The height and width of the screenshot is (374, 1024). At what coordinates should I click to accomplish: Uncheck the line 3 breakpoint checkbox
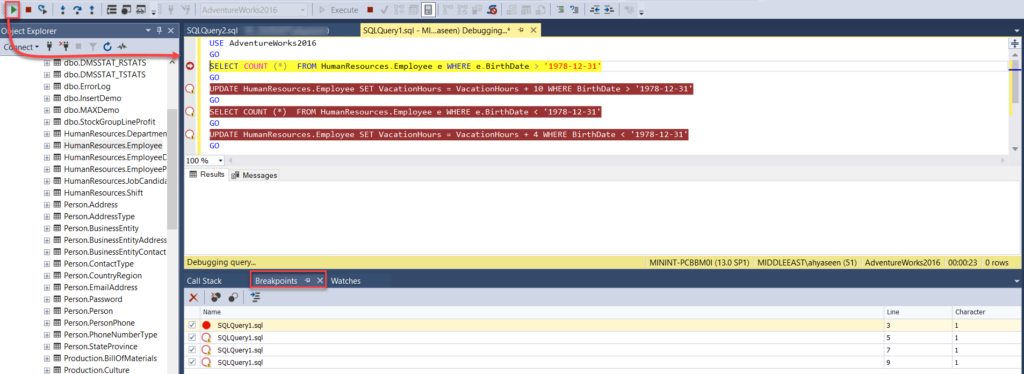pos(191,325)
